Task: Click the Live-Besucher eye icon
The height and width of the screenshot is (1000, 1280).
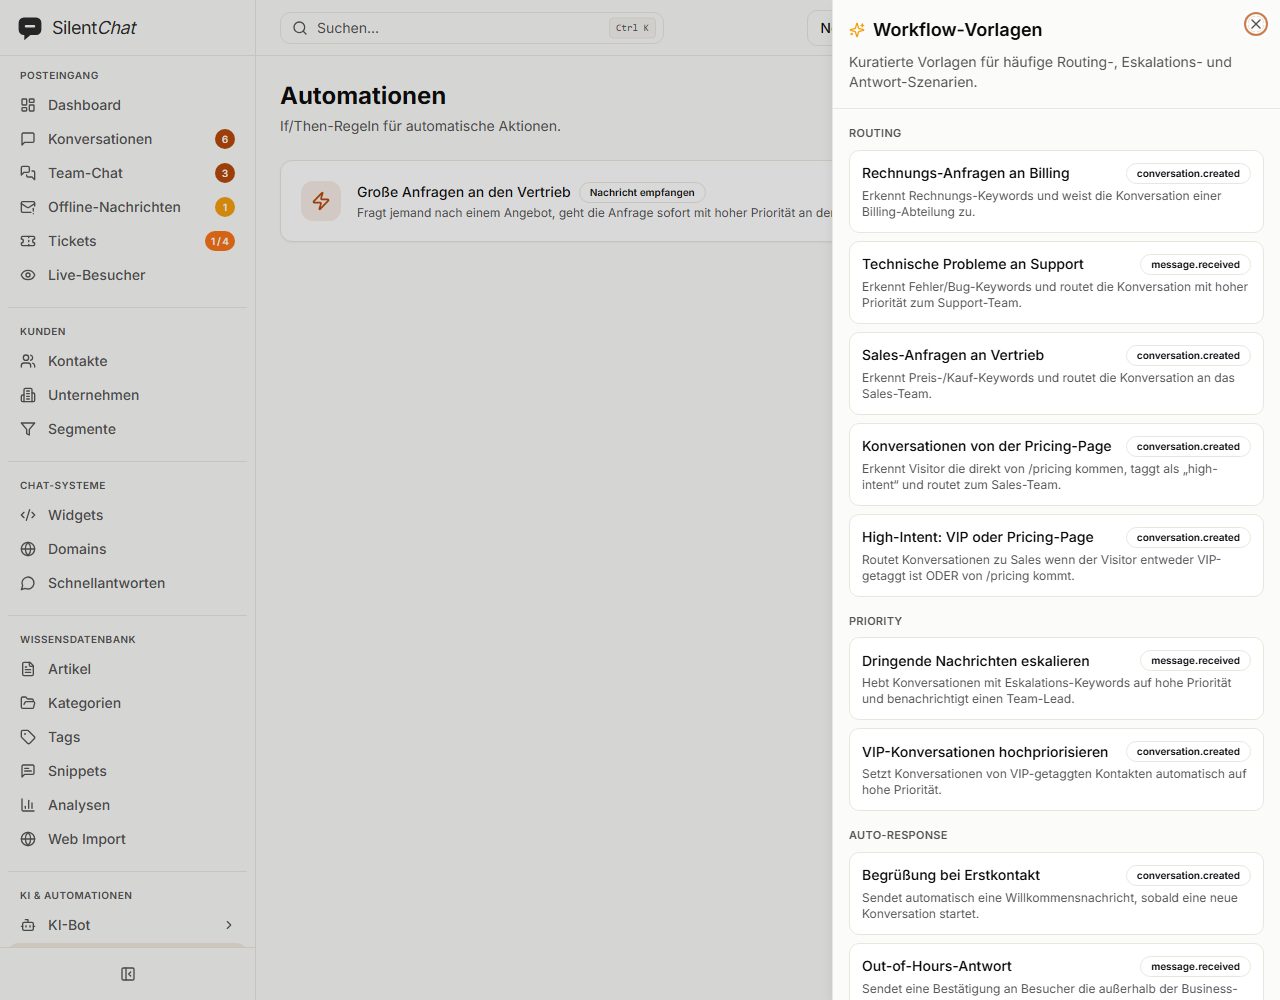Action: pyautogui.click(x=28, y=275)
